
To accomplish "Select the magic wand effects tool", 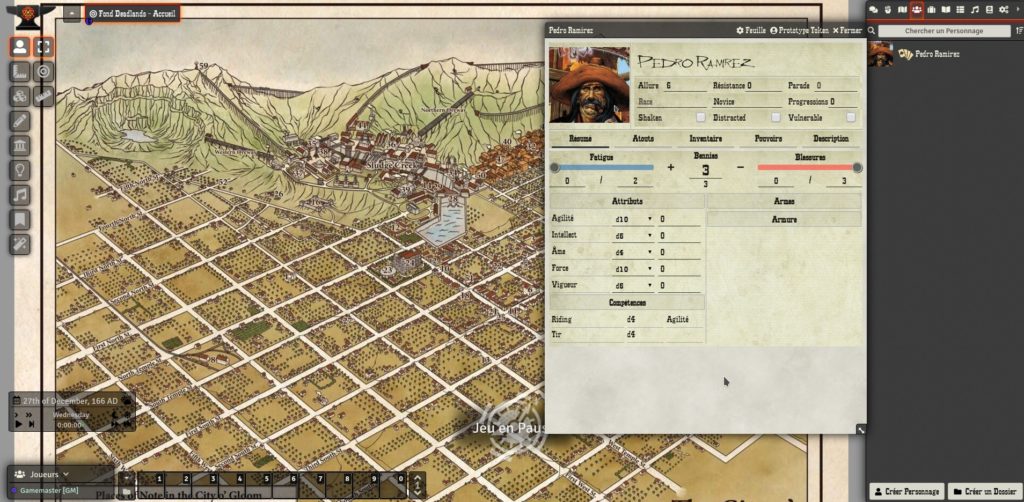I will click(x=20, y=245).
